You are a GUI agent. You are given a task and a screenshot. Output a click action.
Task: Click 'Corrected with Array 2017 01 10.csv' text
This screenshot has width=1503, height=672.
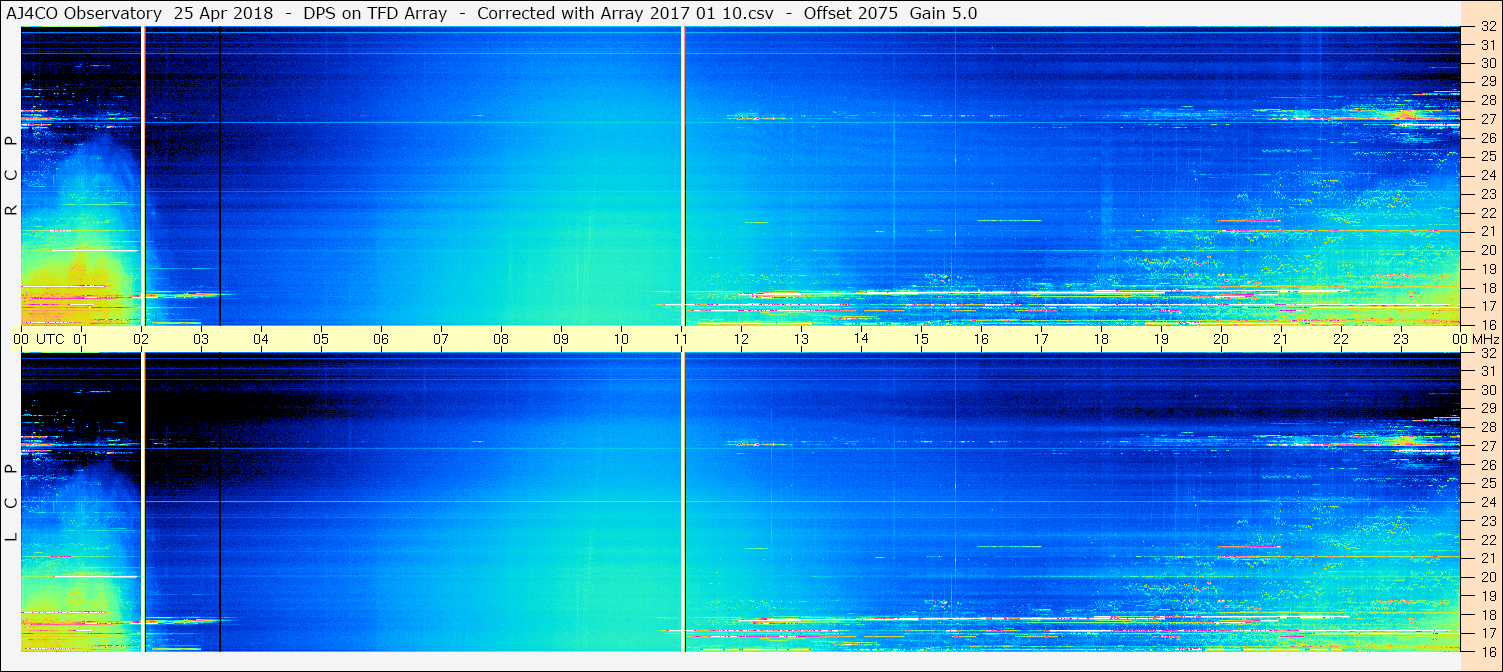[x=625, y=13]
